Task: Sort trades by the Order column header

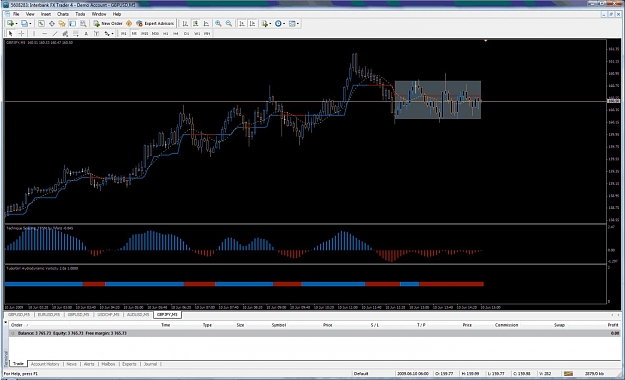Action: [x=17, y=325]
